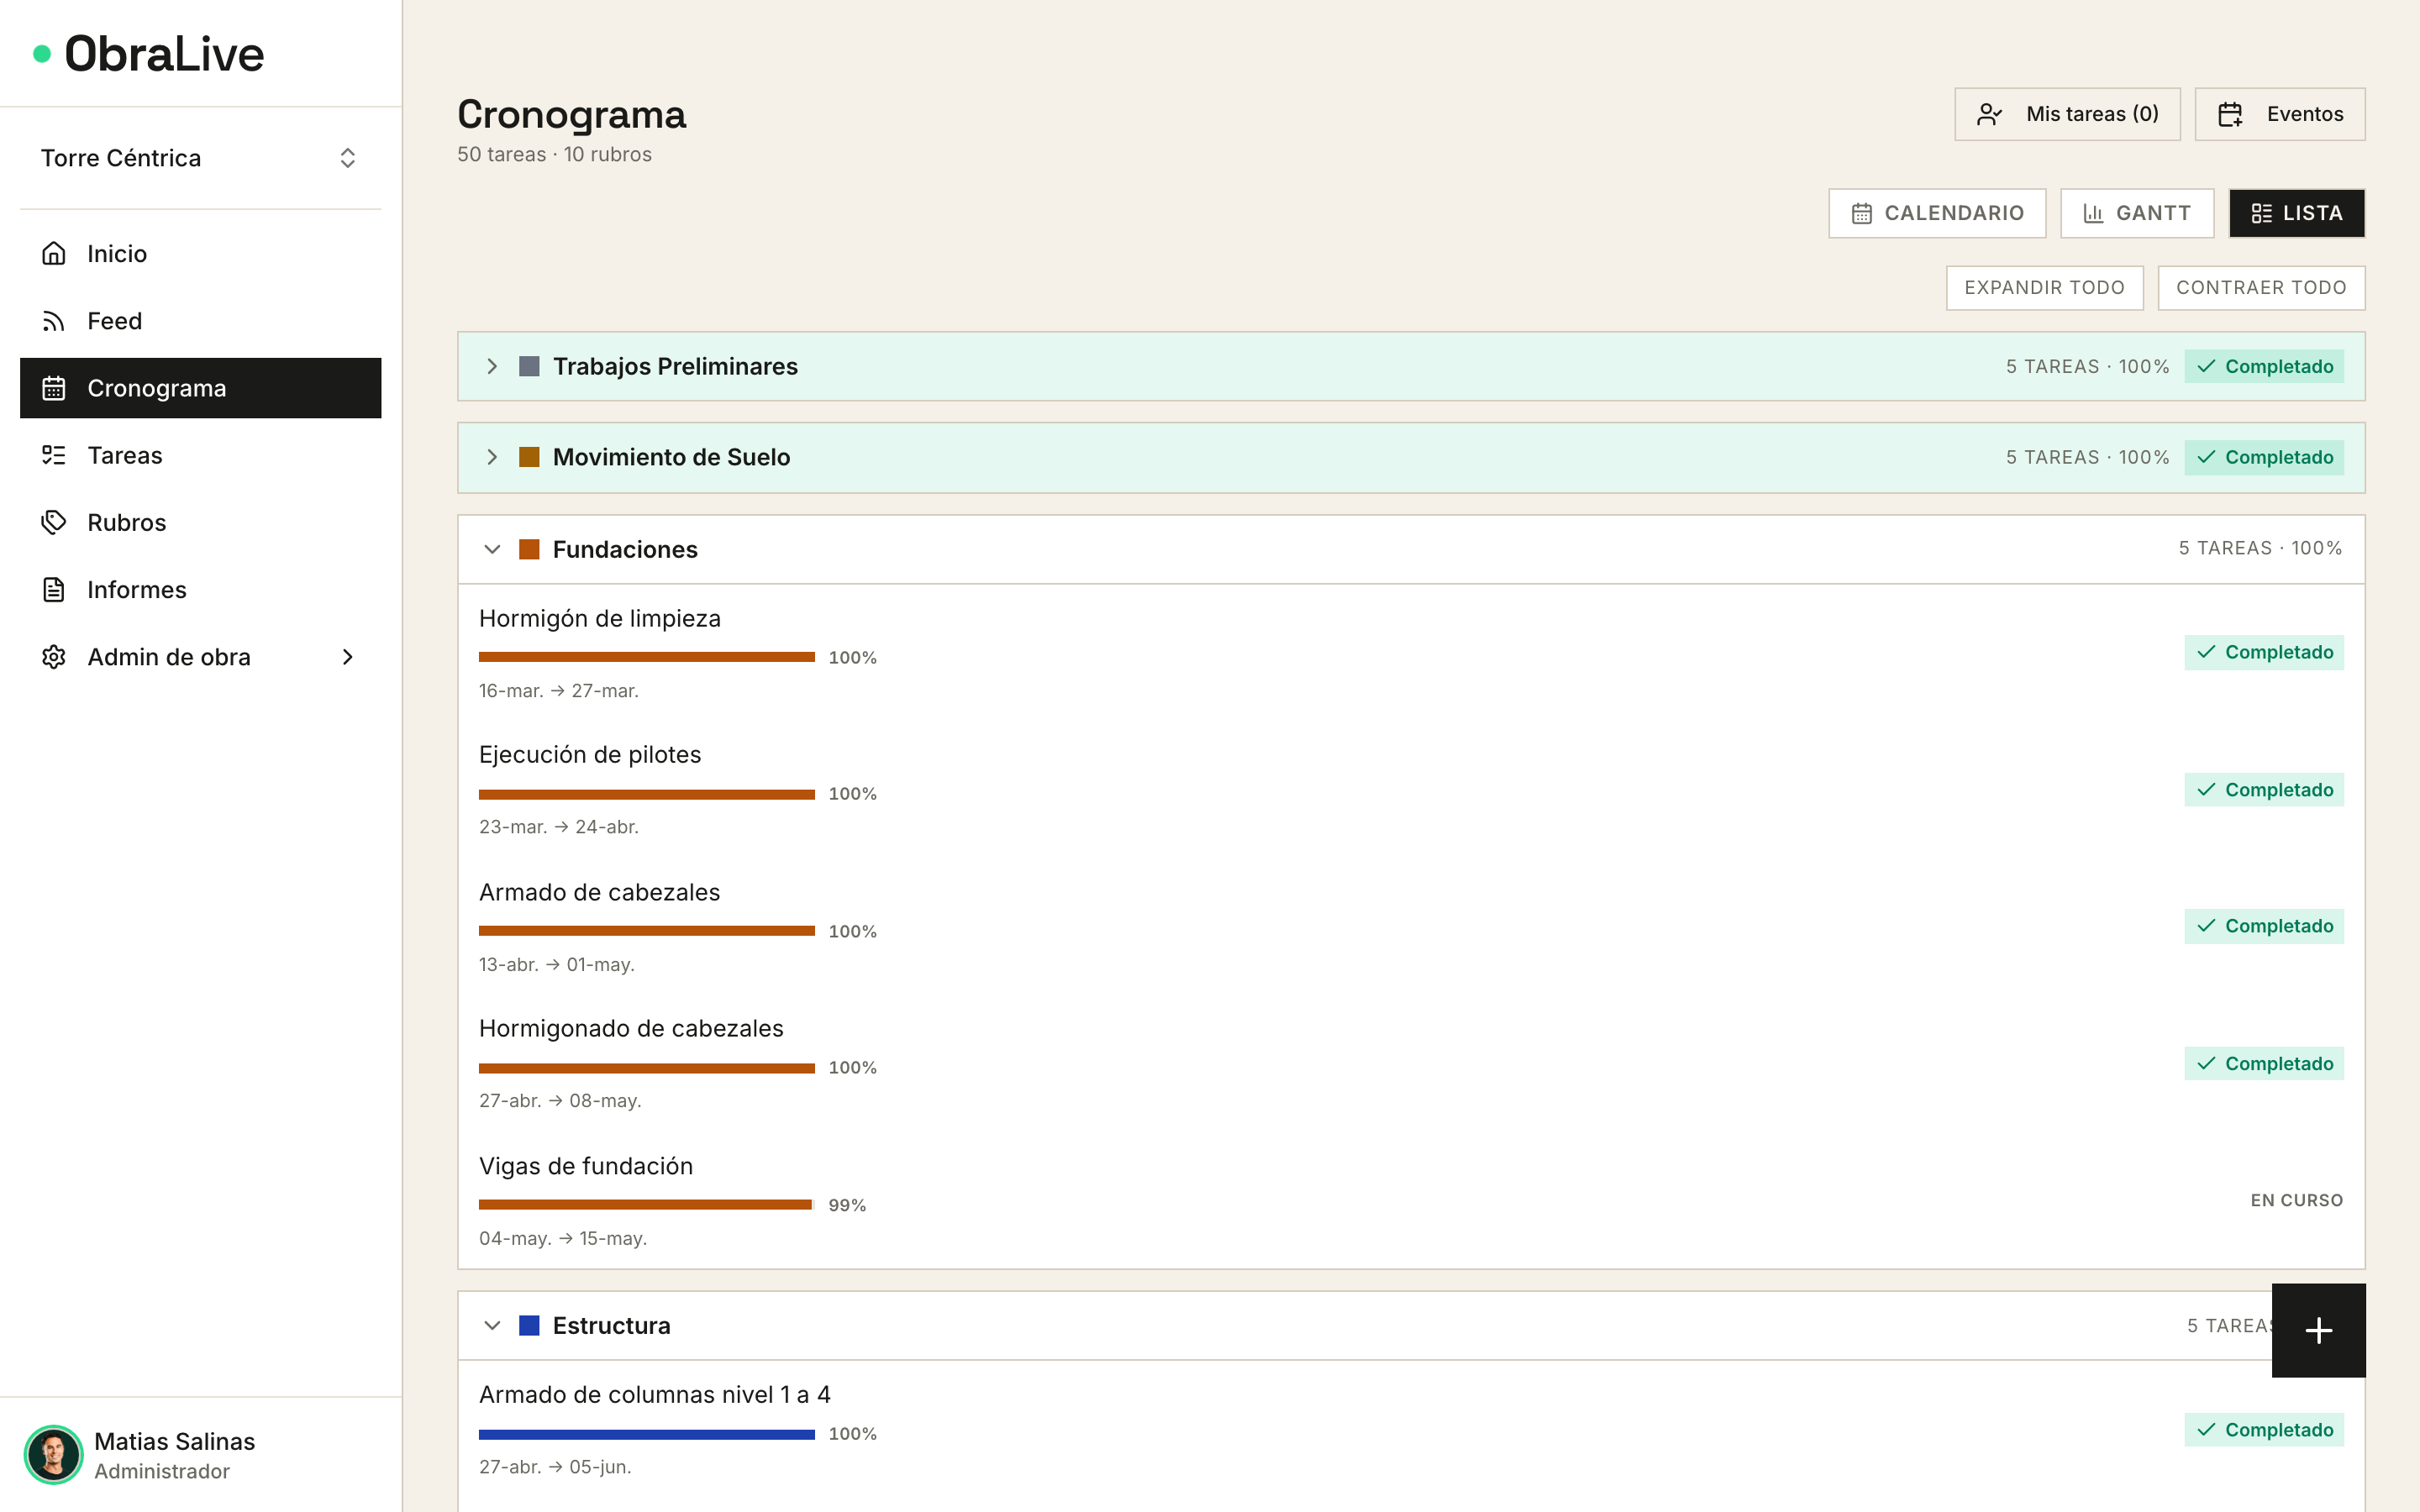Click CONTRAER TODO
Image resolution: width=2420 pixels, height=1512 pixels.
point(2261,288)
